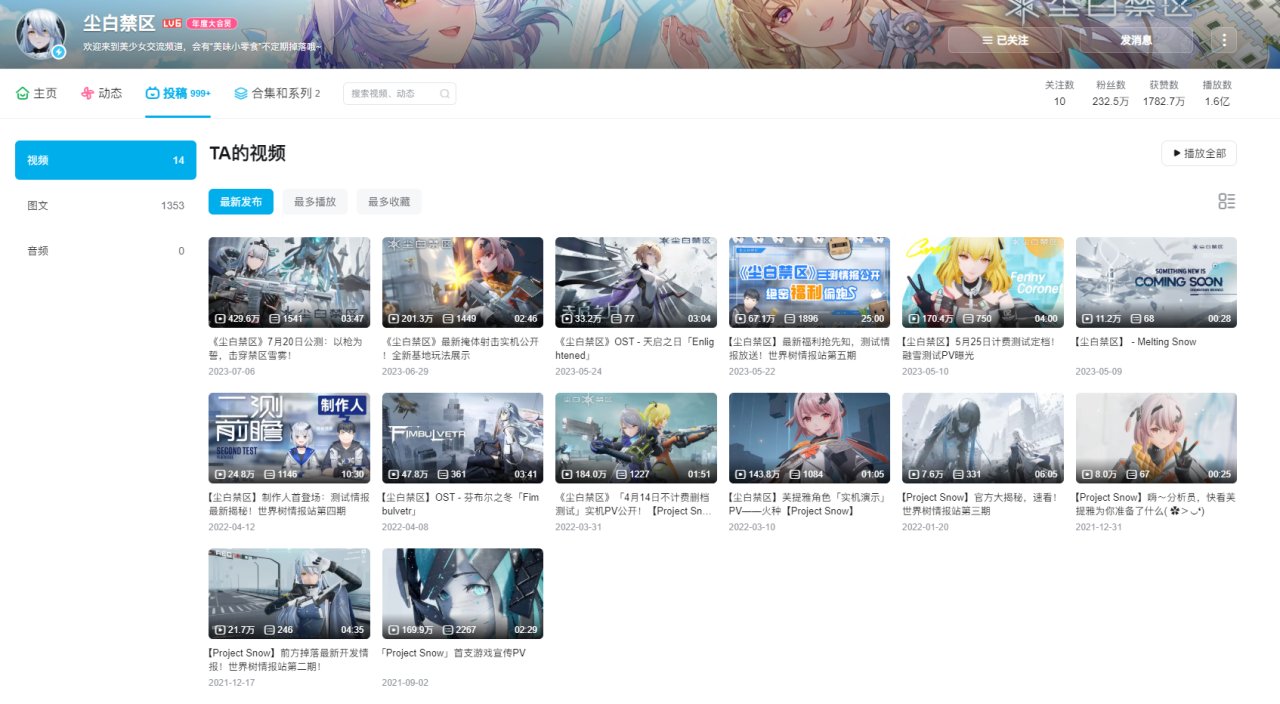Viewport: 1280px width, 704px height.
Task: Open the 粉丝数 follower count
Action: (x=1109, y=94)
